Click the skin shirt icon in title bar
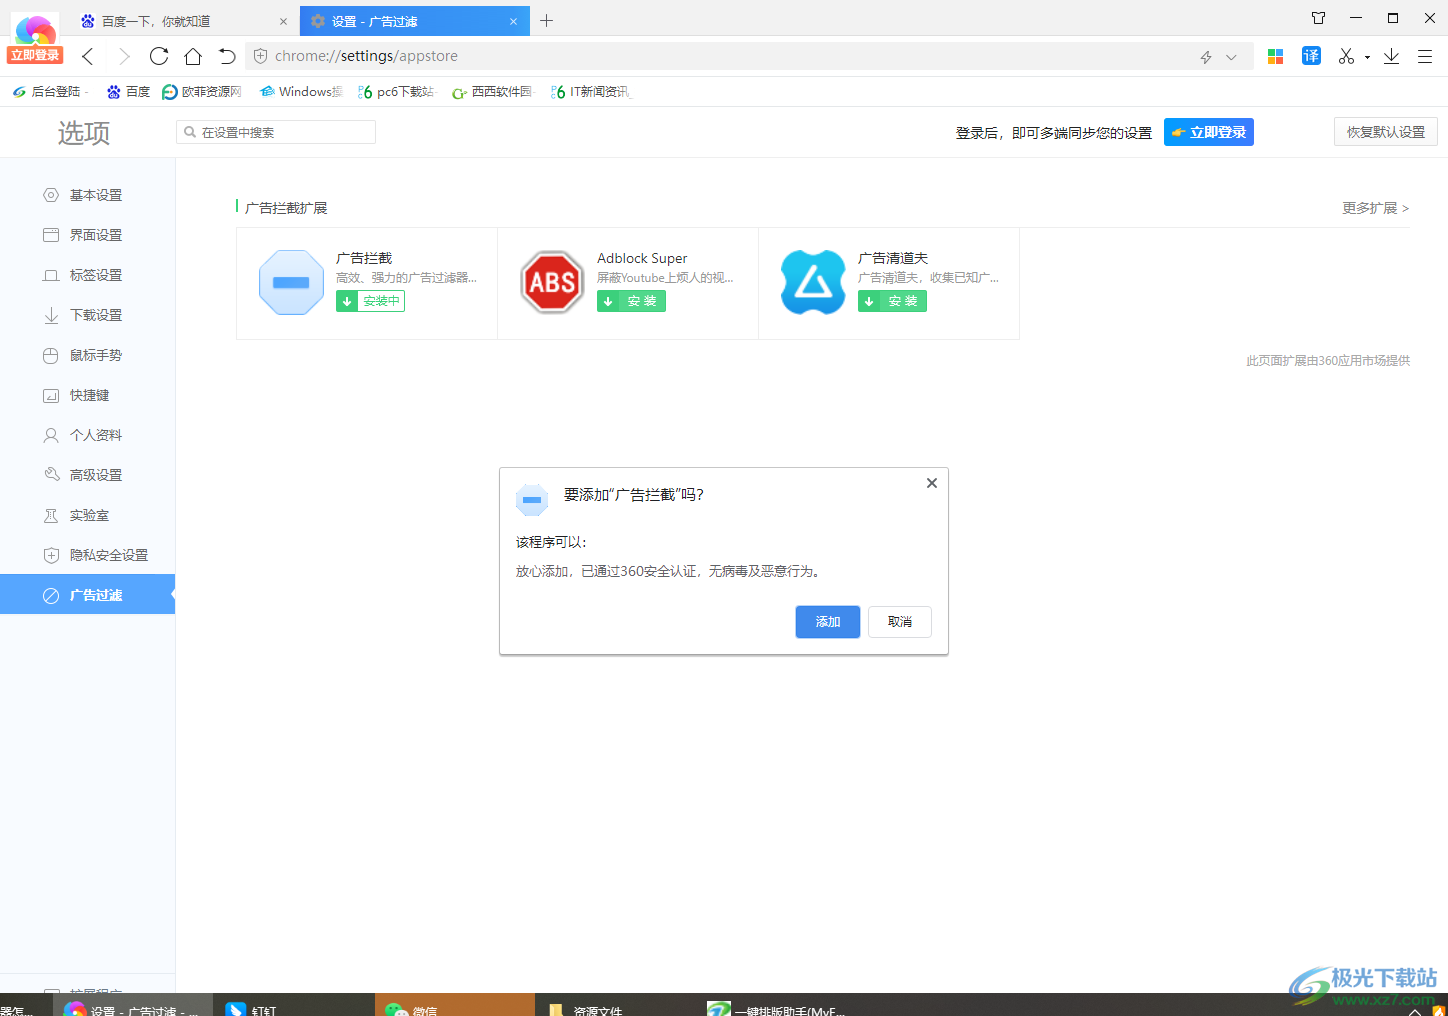Screen dimensions: 1448x1016 click(1318, 18)
